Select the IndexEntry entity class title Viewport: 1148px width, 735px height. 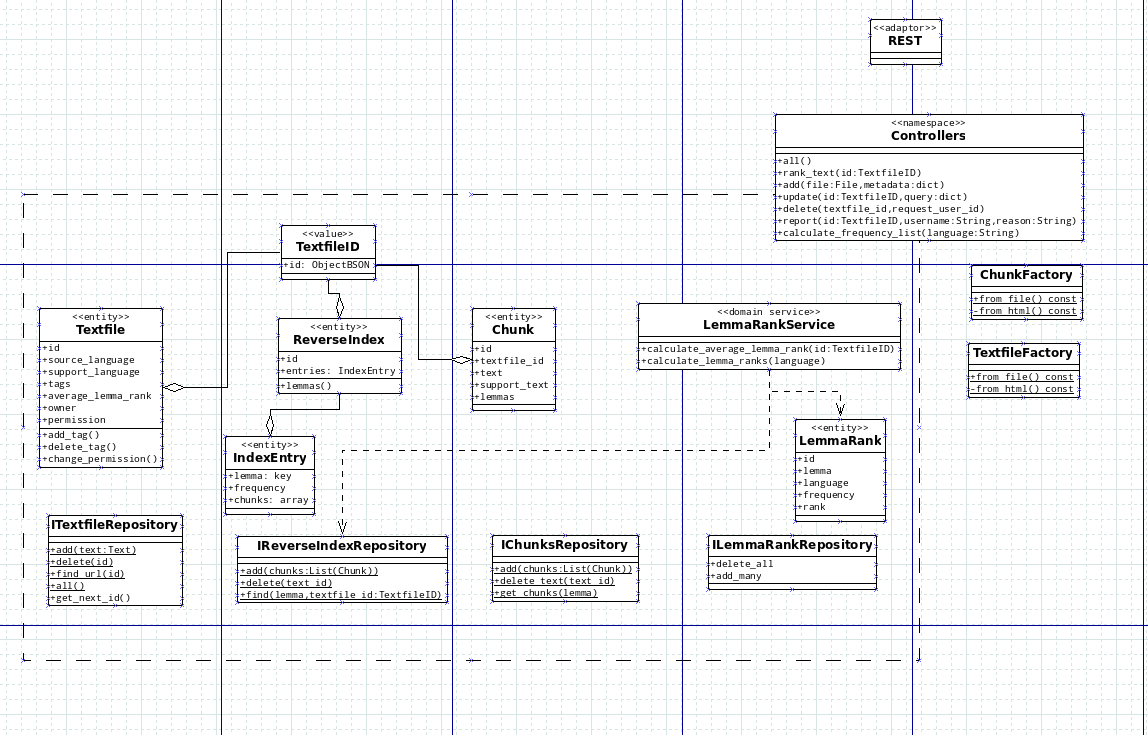click(x=270, y=458)
